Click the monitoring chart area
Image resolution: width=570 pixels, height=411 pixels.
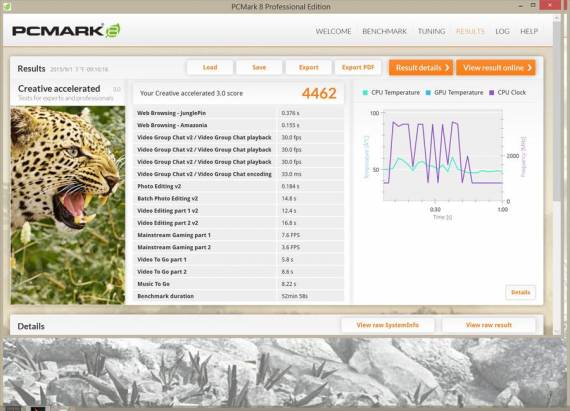(443, 156)
